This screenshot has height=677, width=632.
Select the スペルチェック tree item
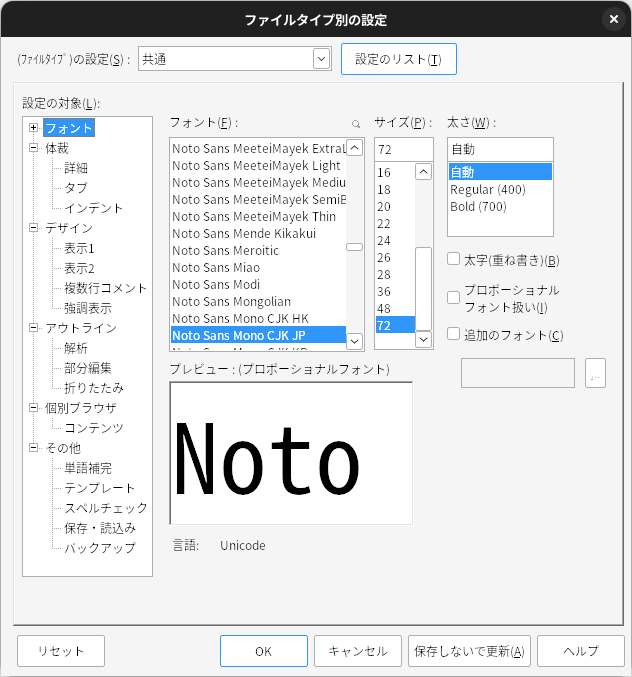[x=106, y=508]
